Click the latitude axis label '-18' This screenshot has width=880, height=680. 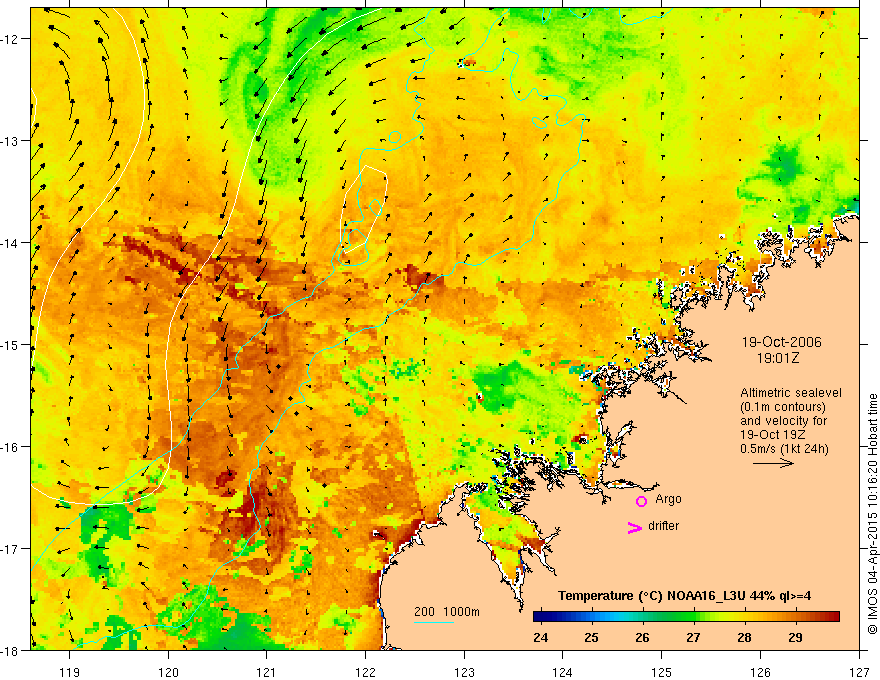(x=10, y=650)
